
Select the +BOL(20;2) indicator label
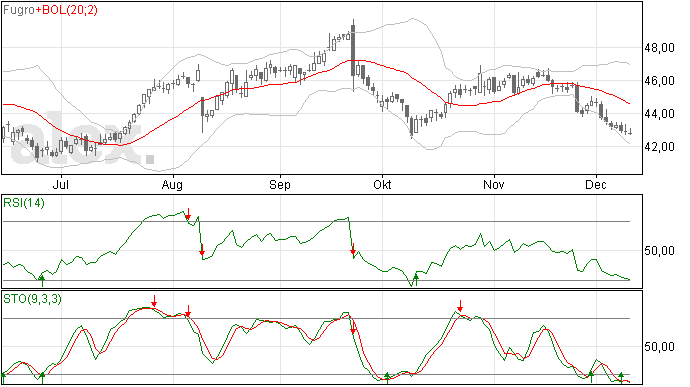[66, 10]
